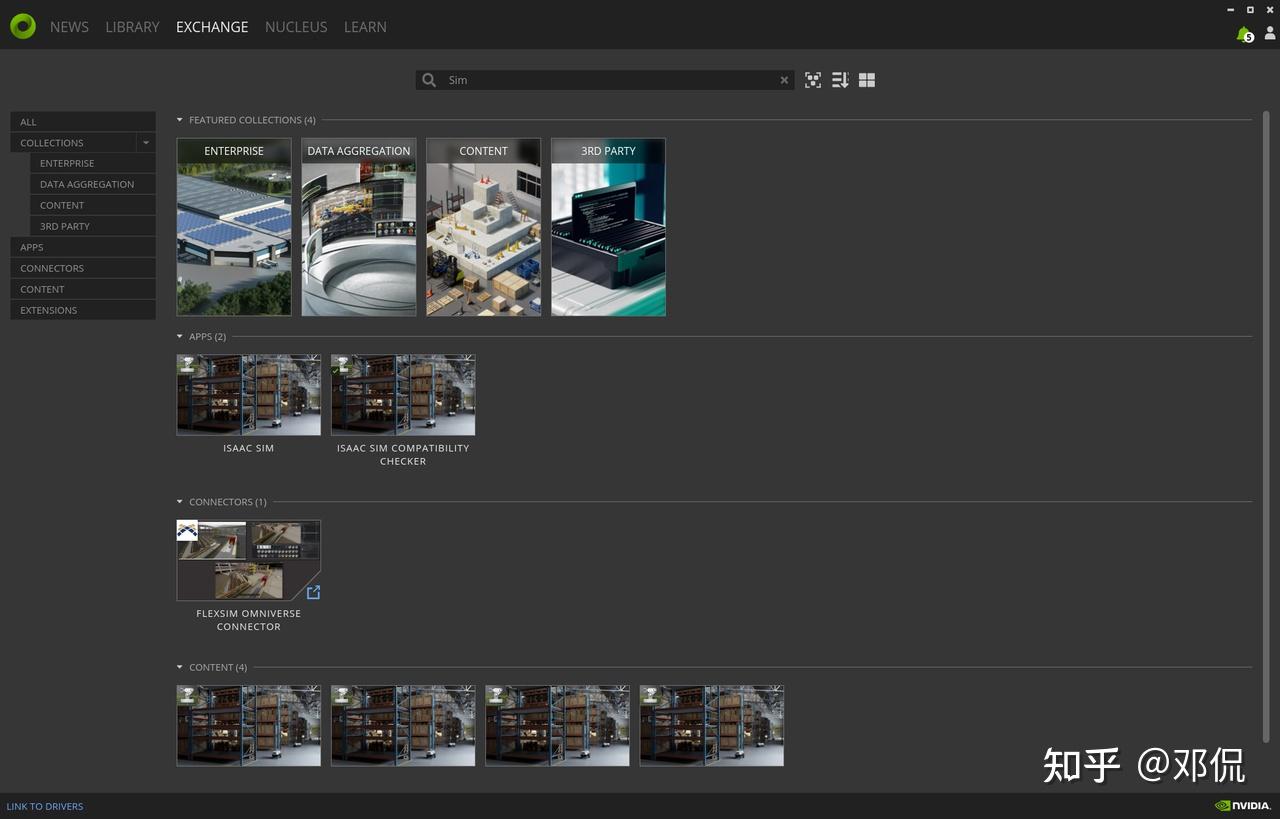Open the notifications bell with badge

1244,34
